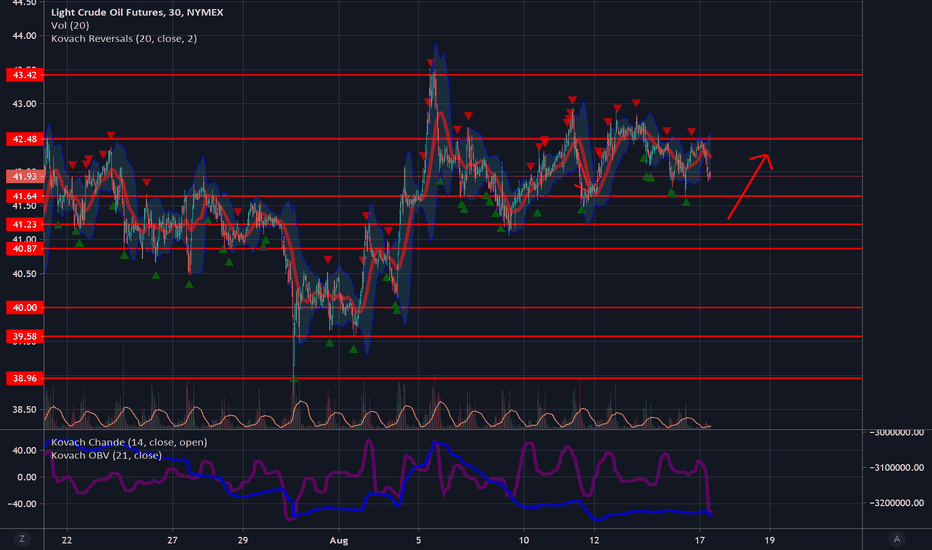The width and height of the screenshot is (932, 550).
Task: Select the 40.00 horizontal line price label
Action: click(25, 307)
